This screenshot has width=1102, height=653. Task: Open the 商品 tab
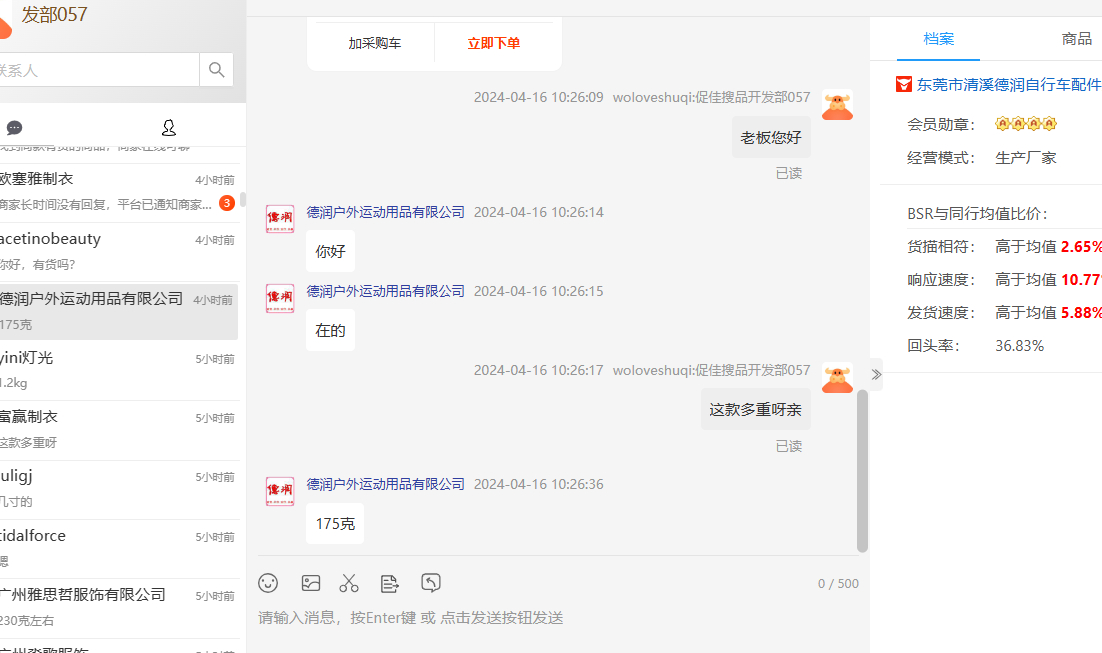tap(1076, 39)
